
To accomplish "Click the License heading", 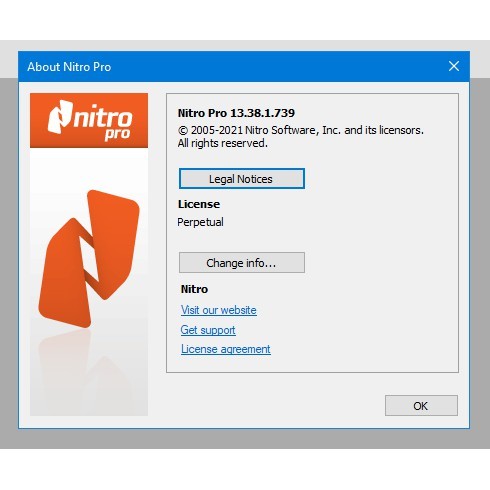I will point(199,204).
